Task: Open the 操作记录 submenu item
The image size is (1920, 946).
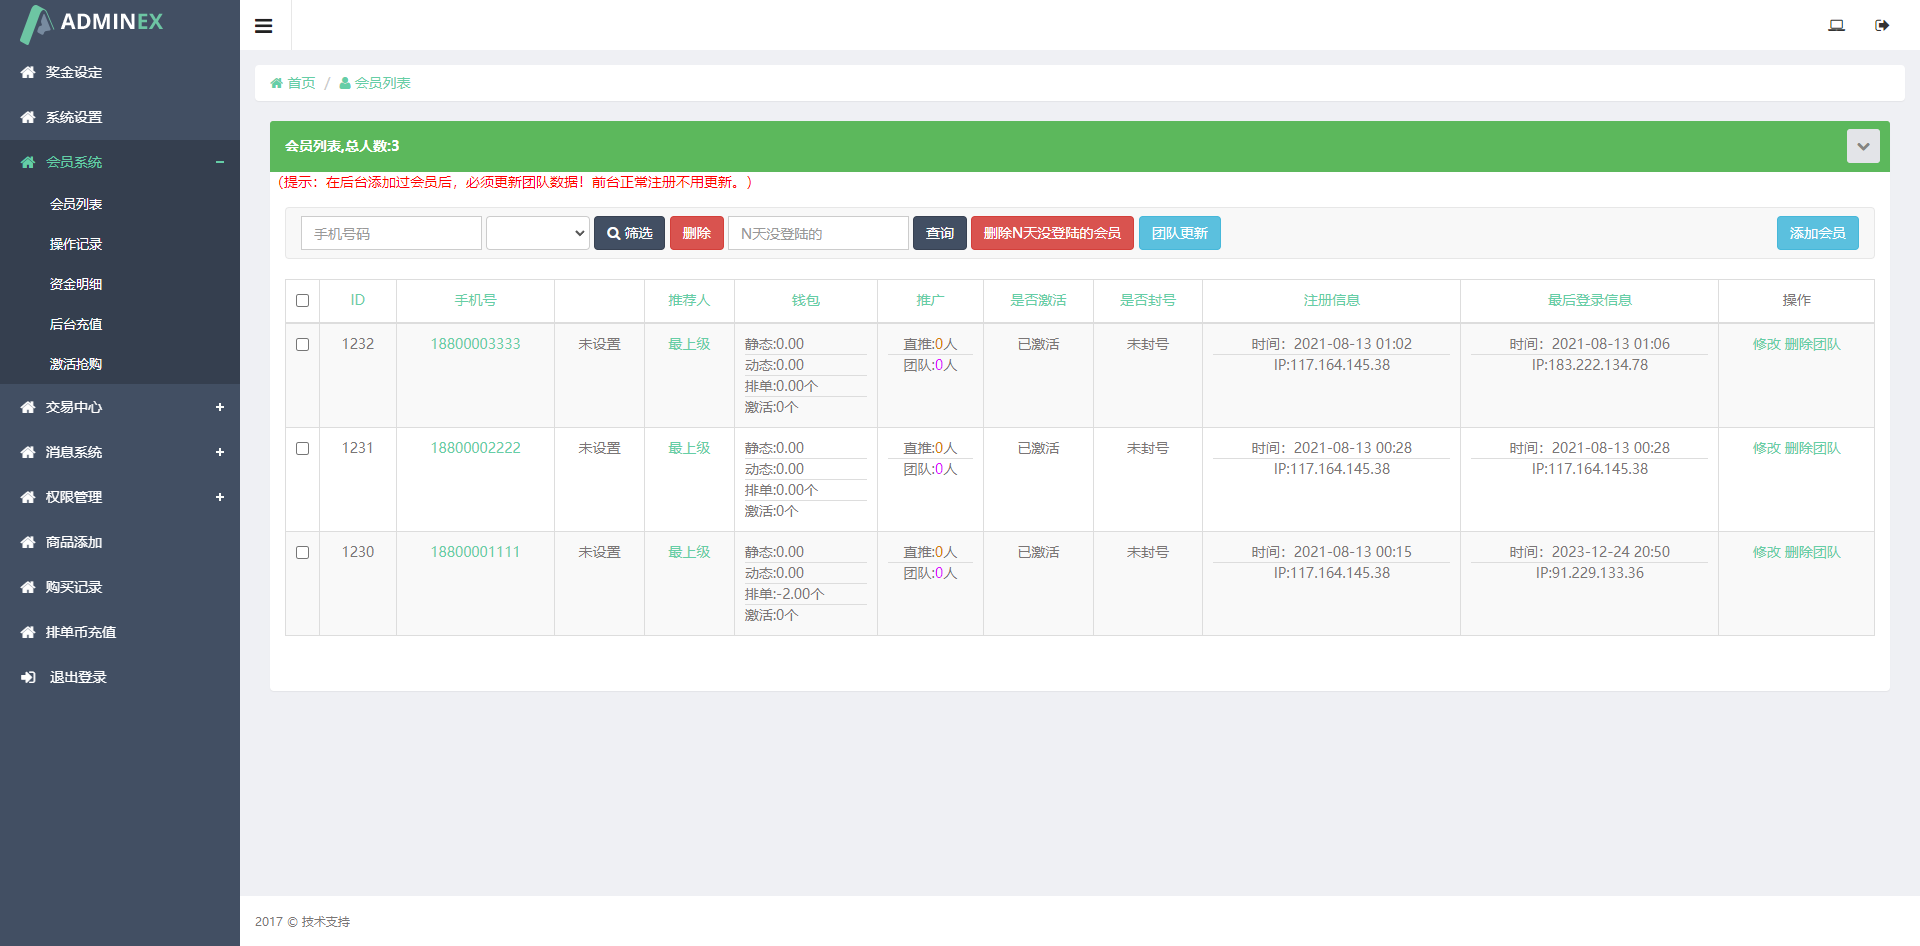Action: pyautogui.click(x=76, y=244)
